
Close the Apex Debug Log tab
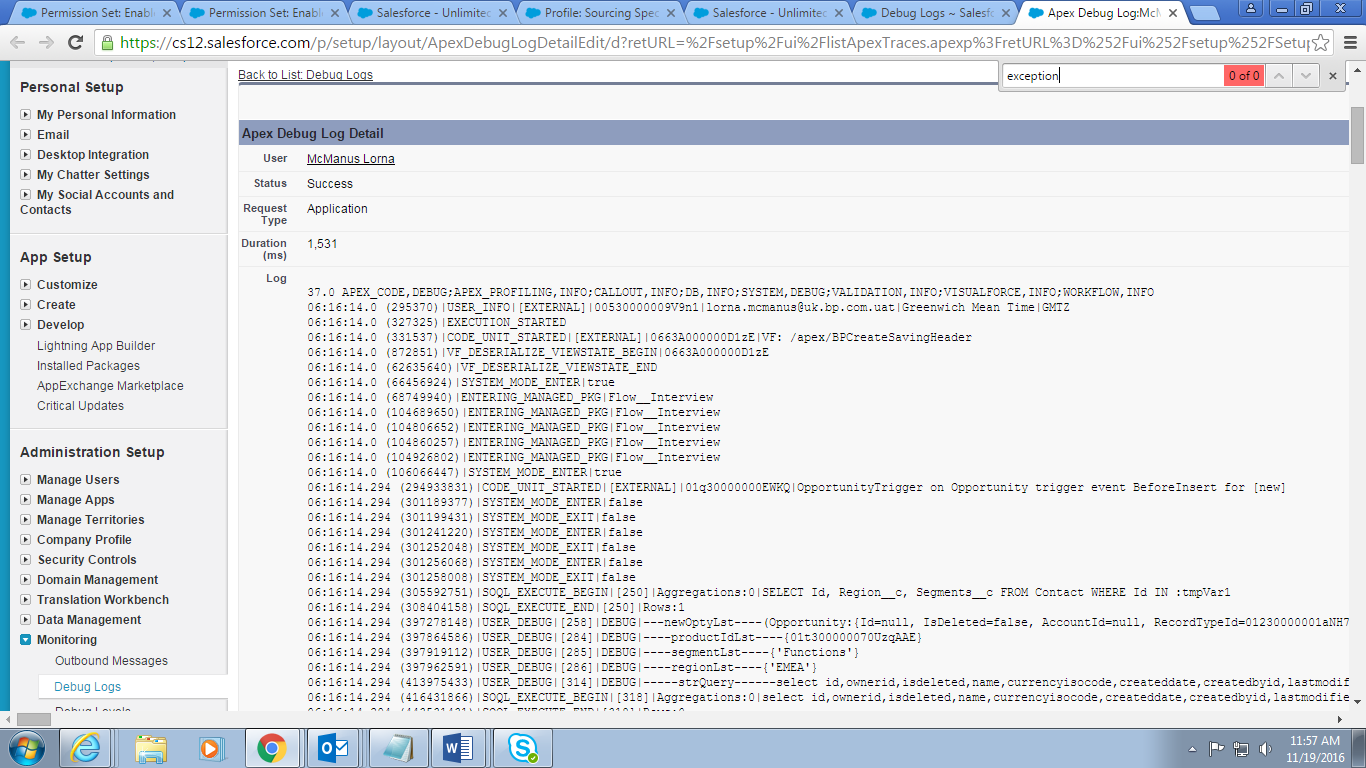[1173, 13]
